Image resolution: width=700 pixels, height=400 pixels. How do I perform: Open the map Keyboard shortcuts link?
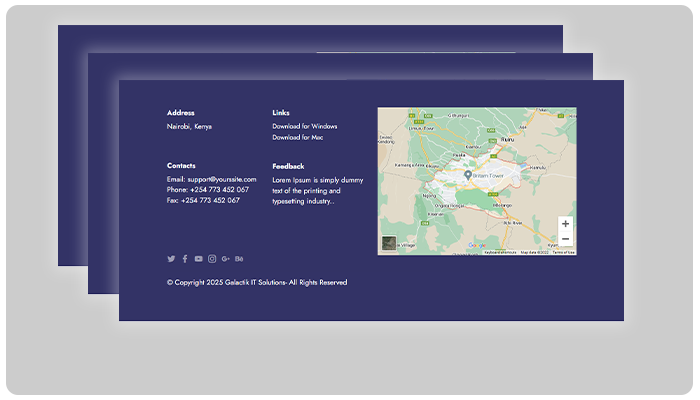click(500, 253)
